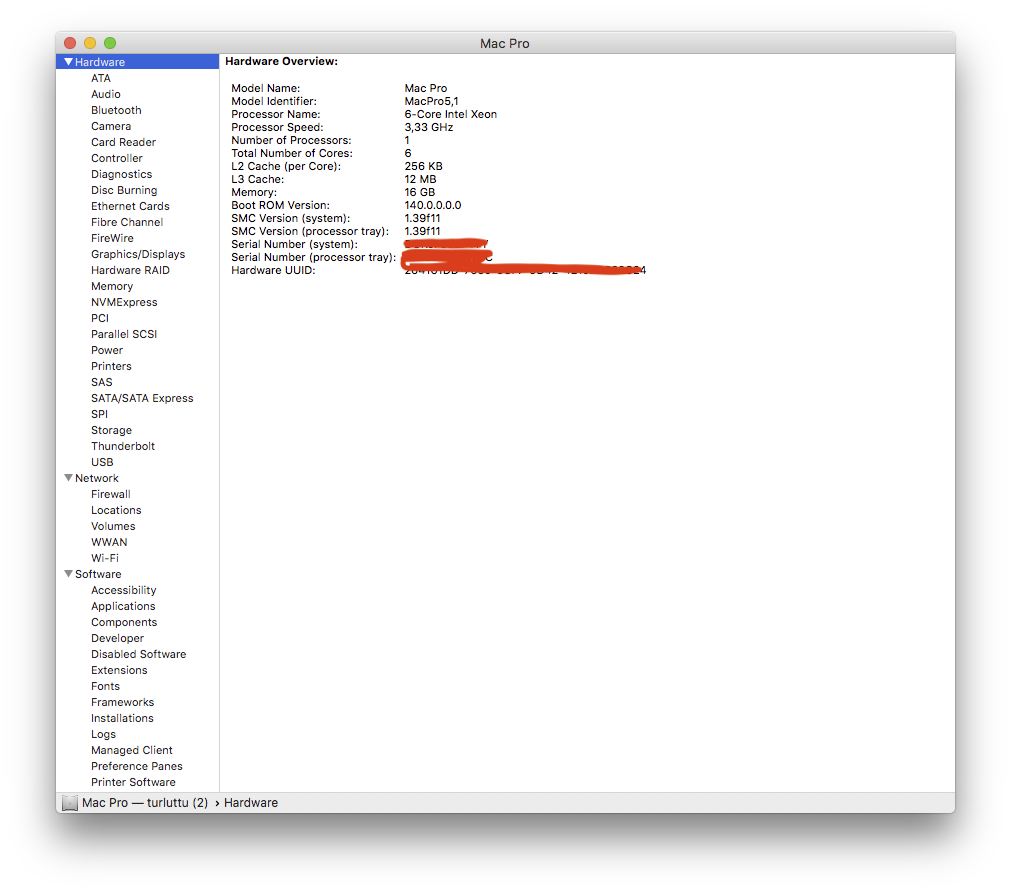This screenshot has width=1011, height=893.
Task: Collapse the Software disclosure triangle
Action: click(x=68, y=574)
